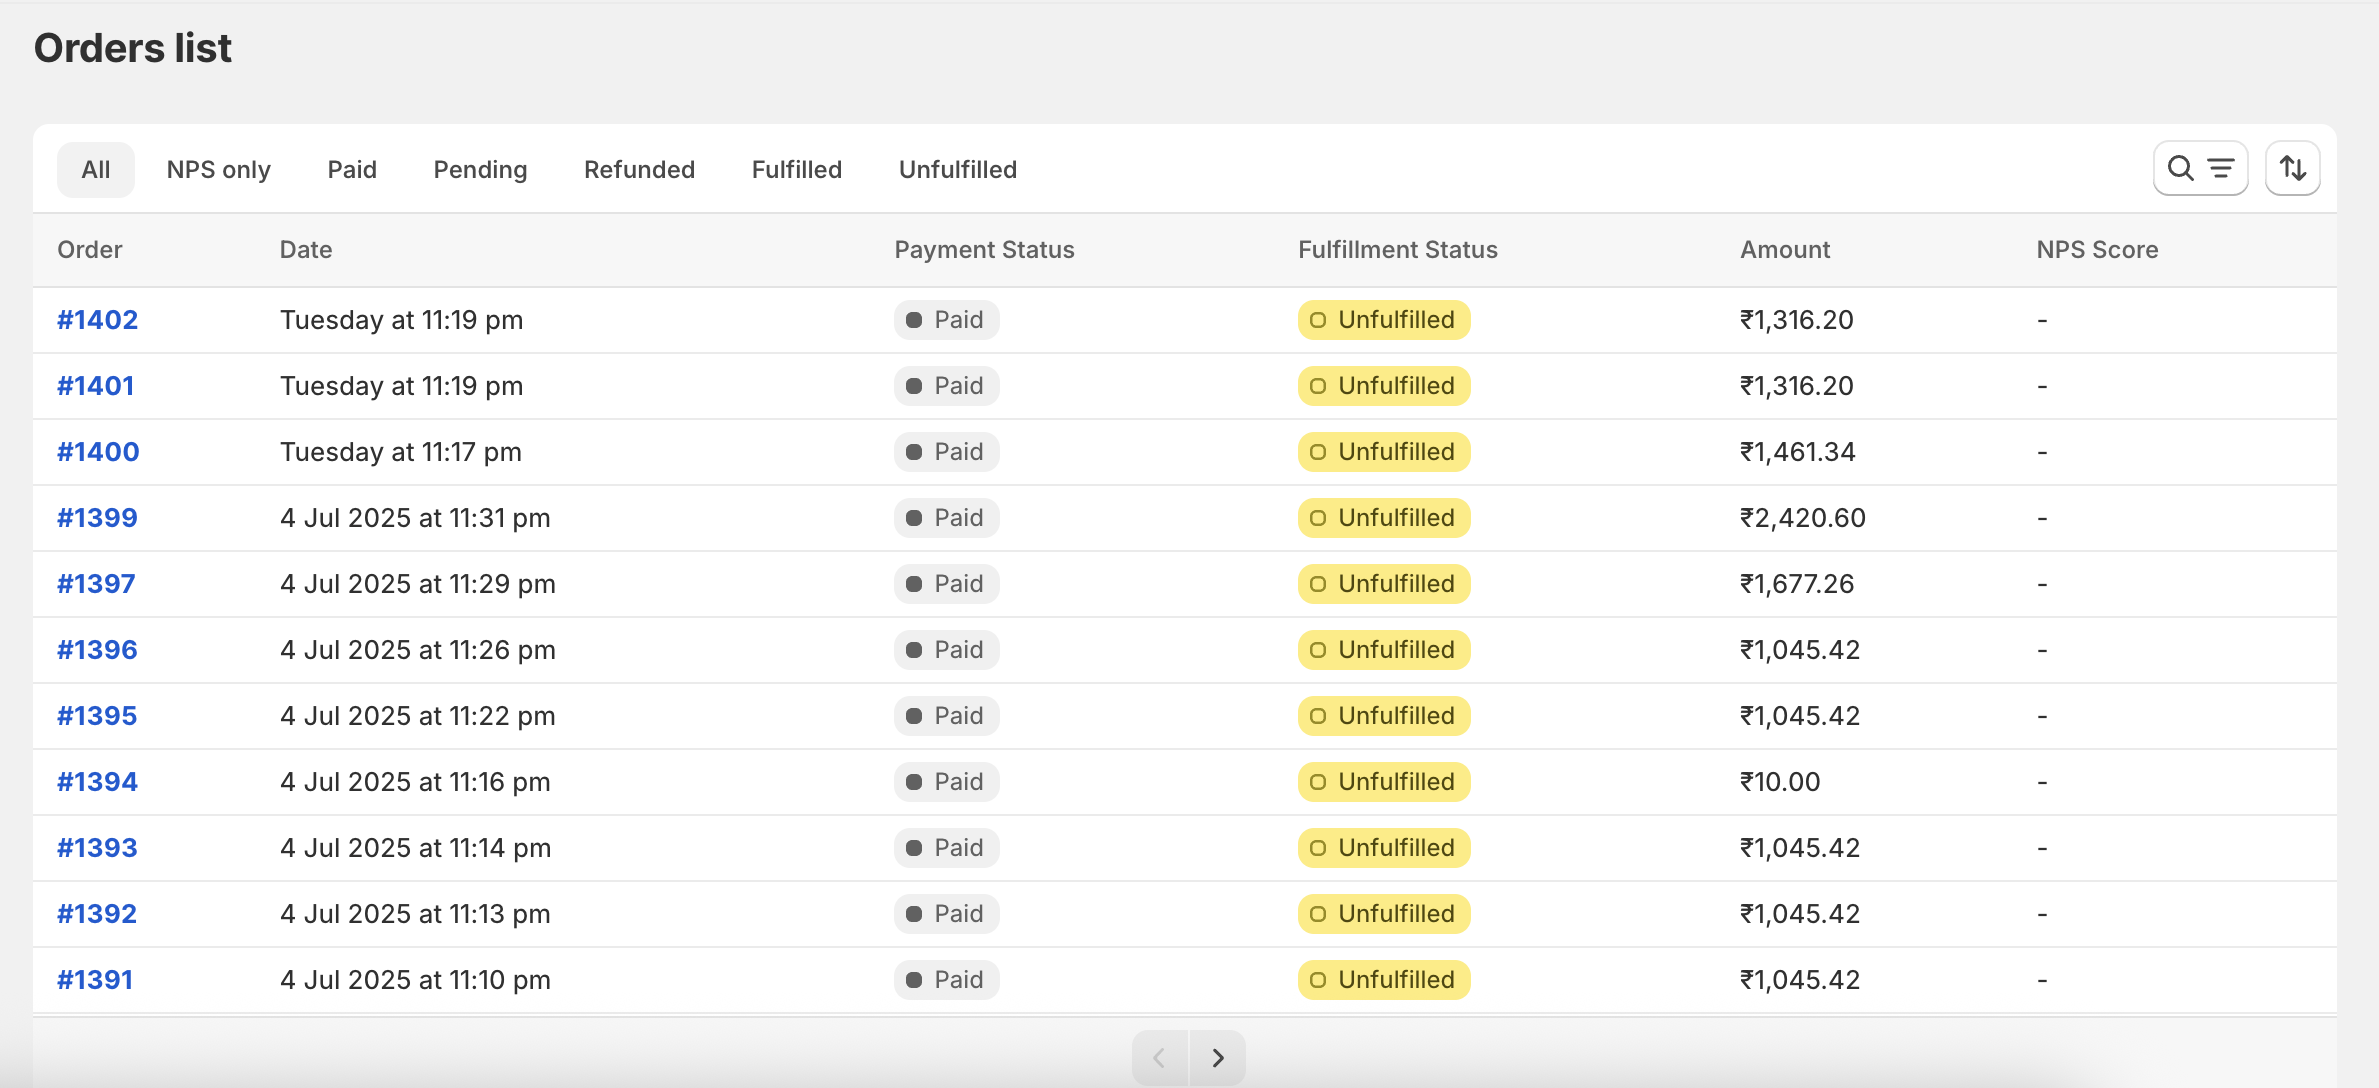
Task: Click Paid badge on order #1399
Action: (x=946, y=518)
